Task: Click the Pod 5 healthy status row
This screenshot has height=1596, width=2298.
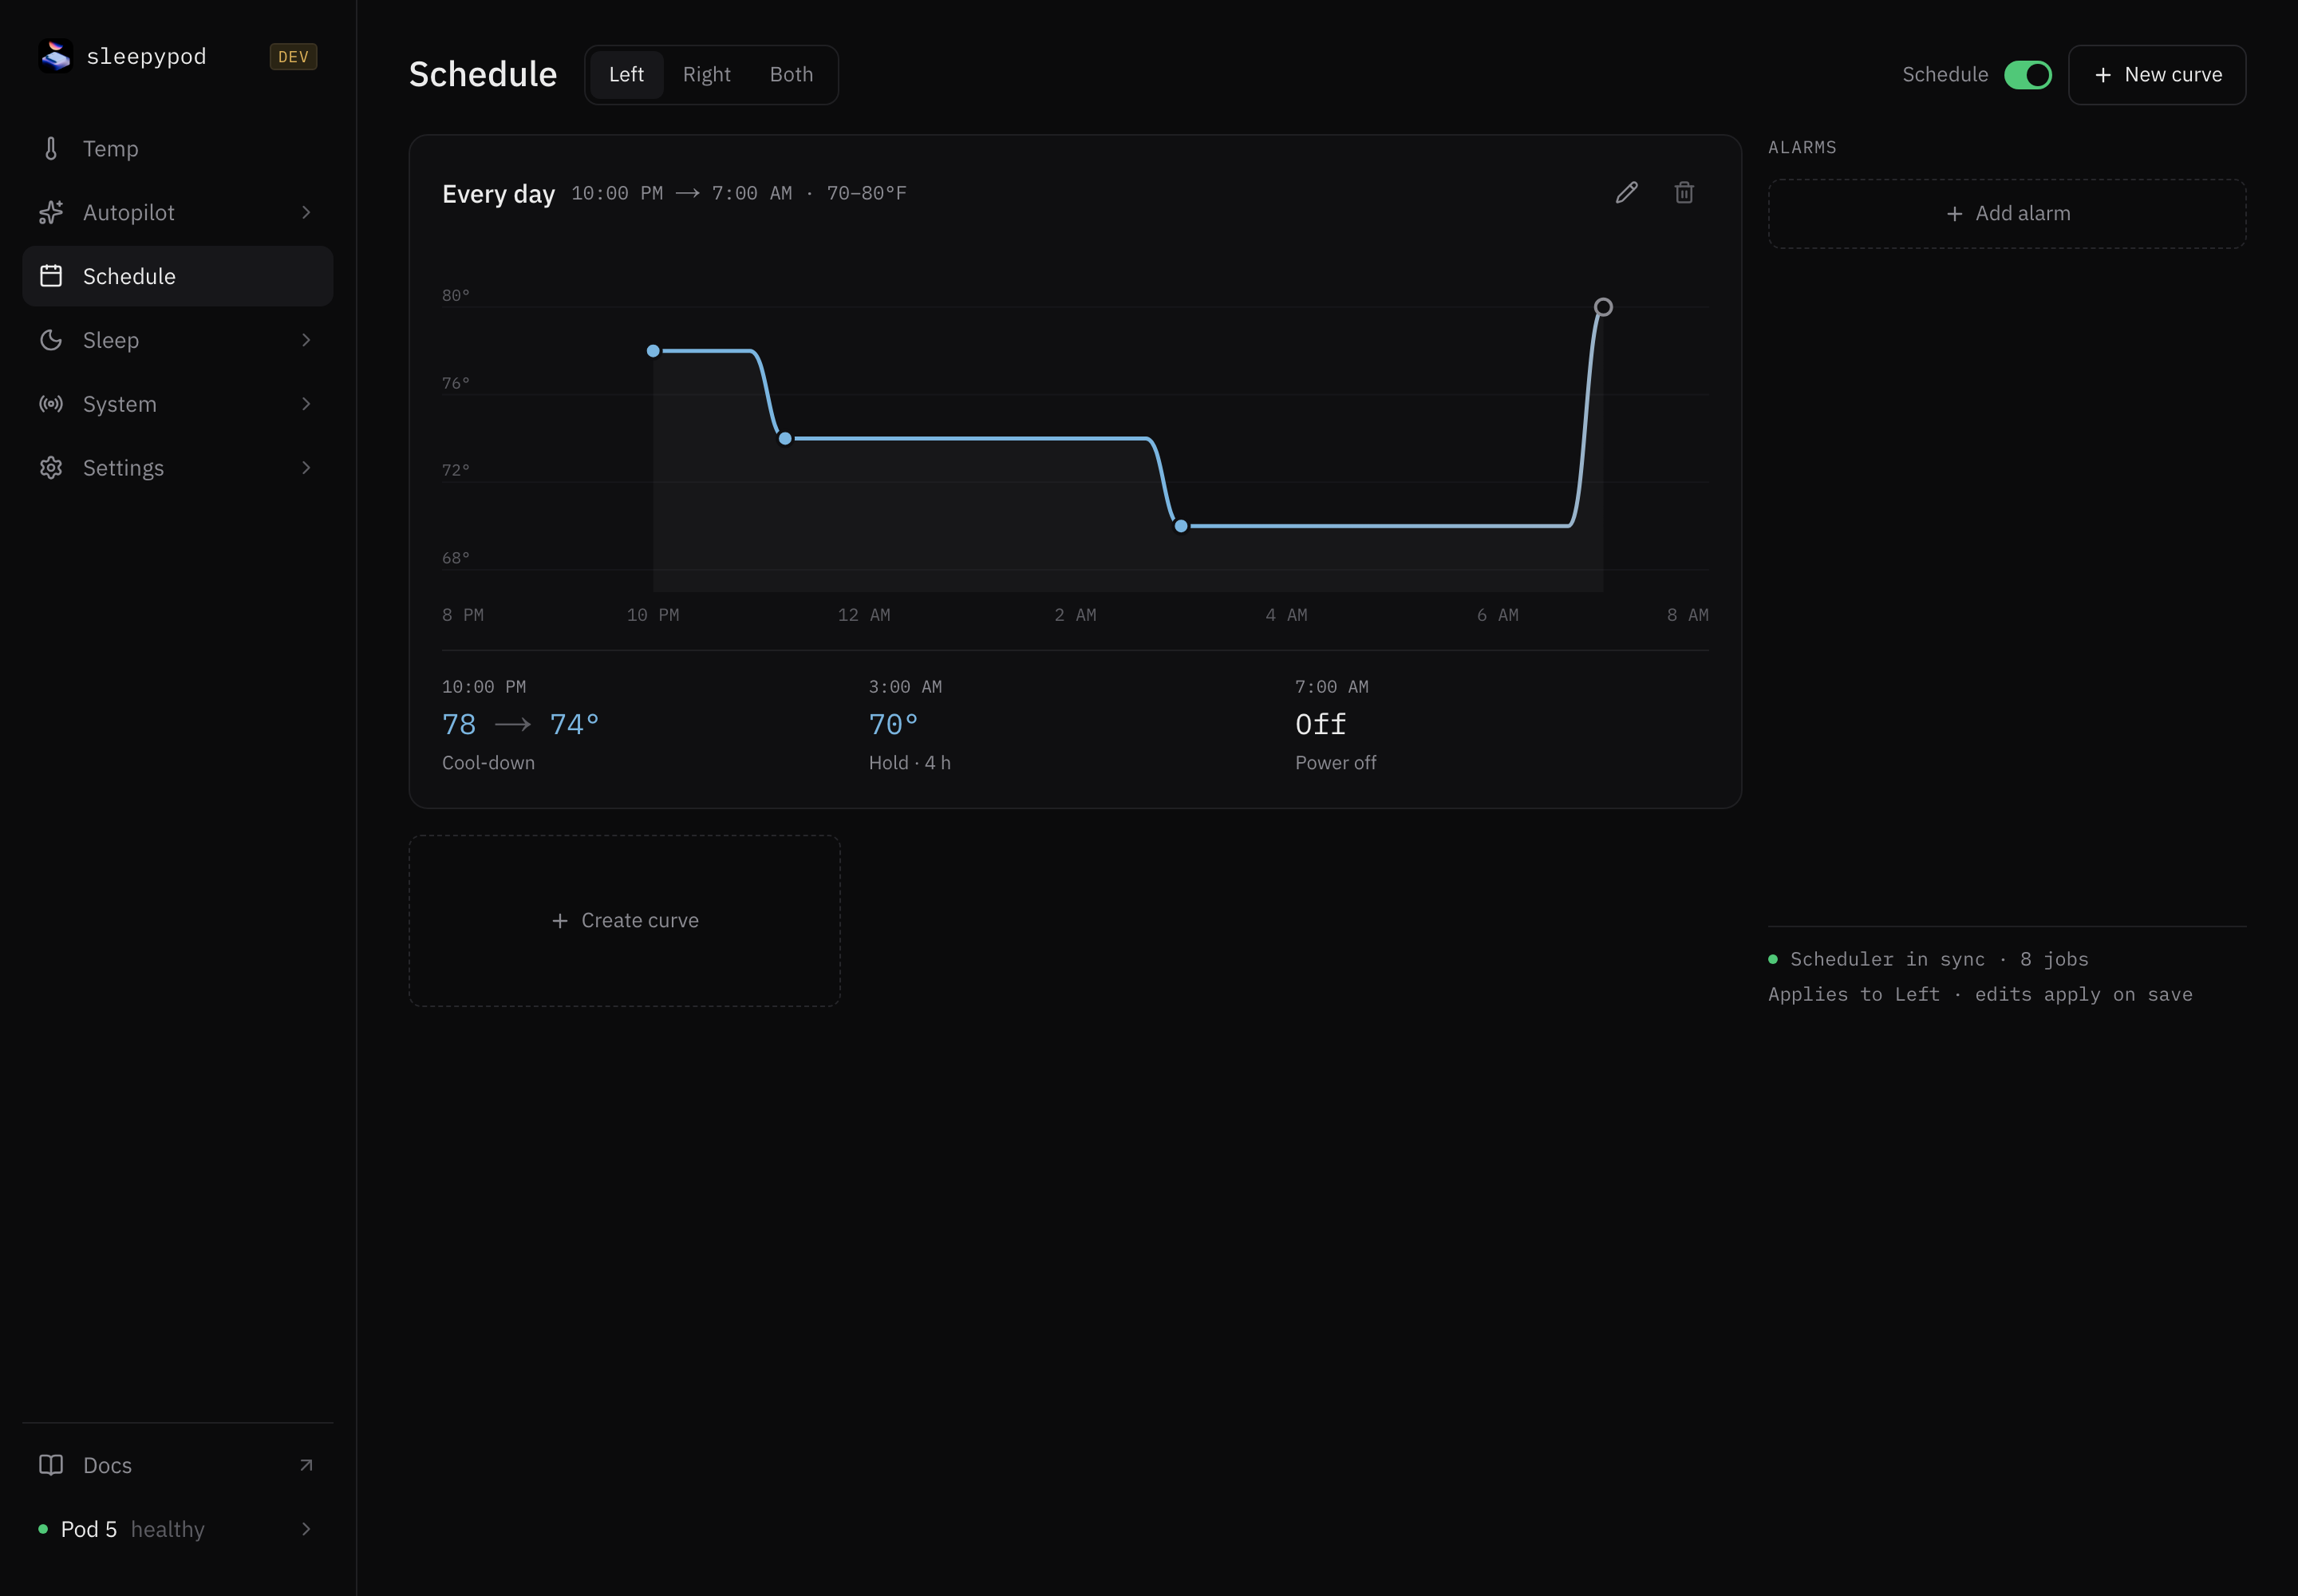Action: point(178,1529)
